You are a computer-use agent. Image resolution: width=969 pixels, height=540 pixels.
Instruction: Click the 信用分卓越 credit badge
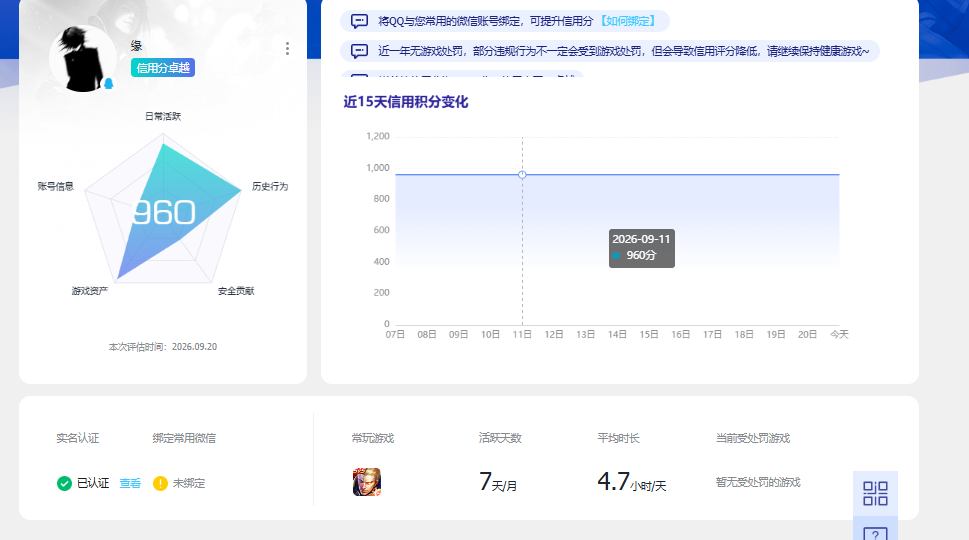tap(163, 68)
